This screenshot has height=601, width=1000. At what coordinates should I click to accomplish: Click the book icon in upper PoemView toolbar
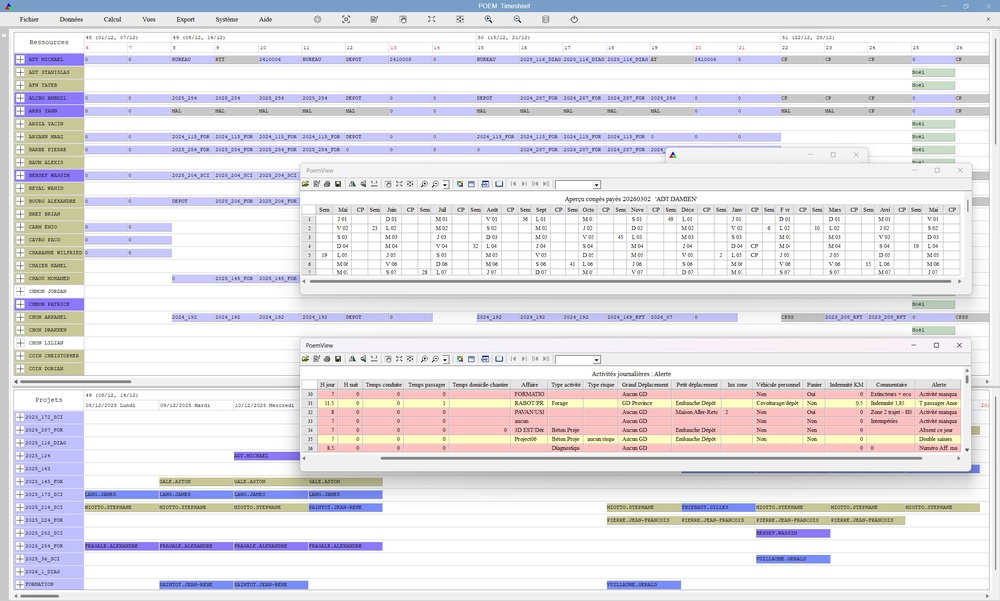[x=499, y=184]
